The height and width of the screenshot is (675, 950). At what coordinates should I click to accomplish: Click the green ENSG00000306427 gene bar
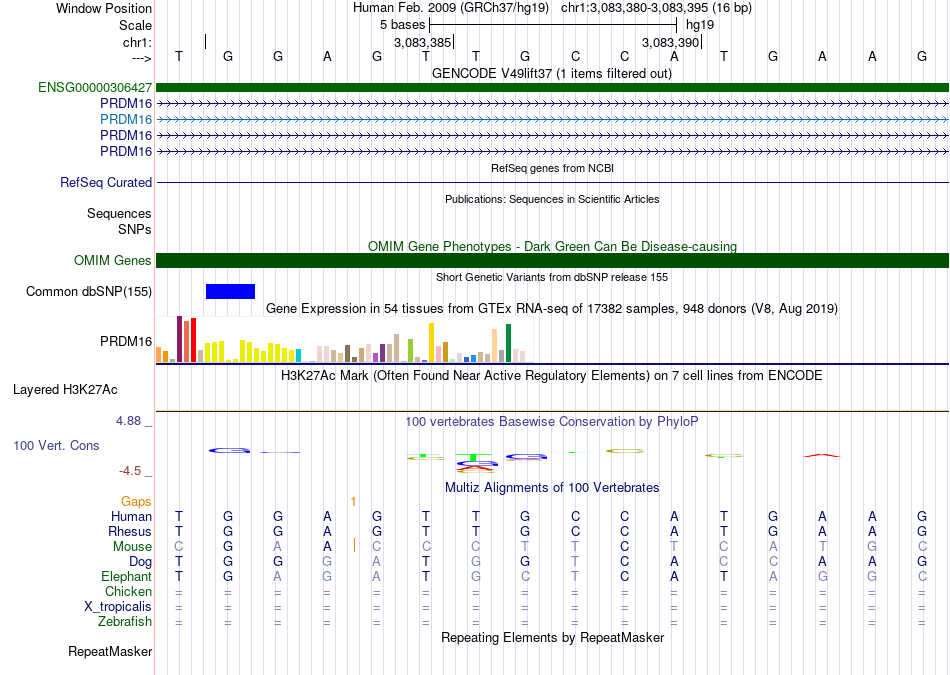coord(552,87)
